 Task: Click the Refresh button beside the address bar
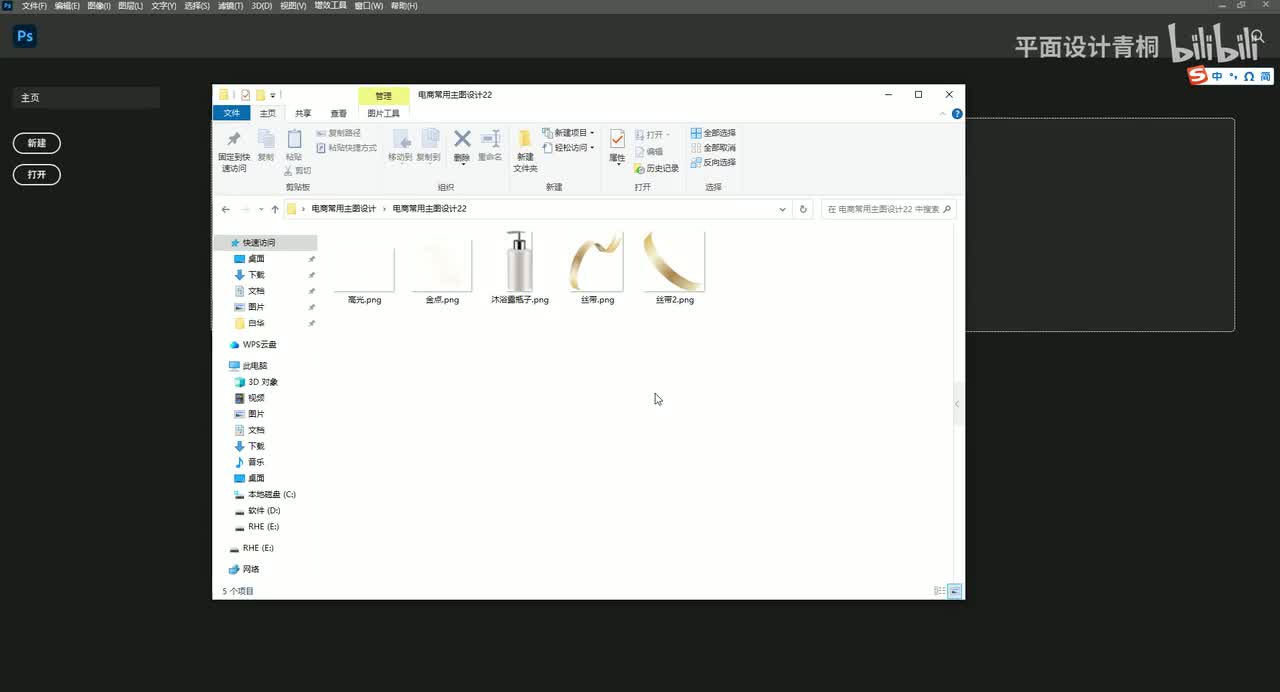coord(803,209)
